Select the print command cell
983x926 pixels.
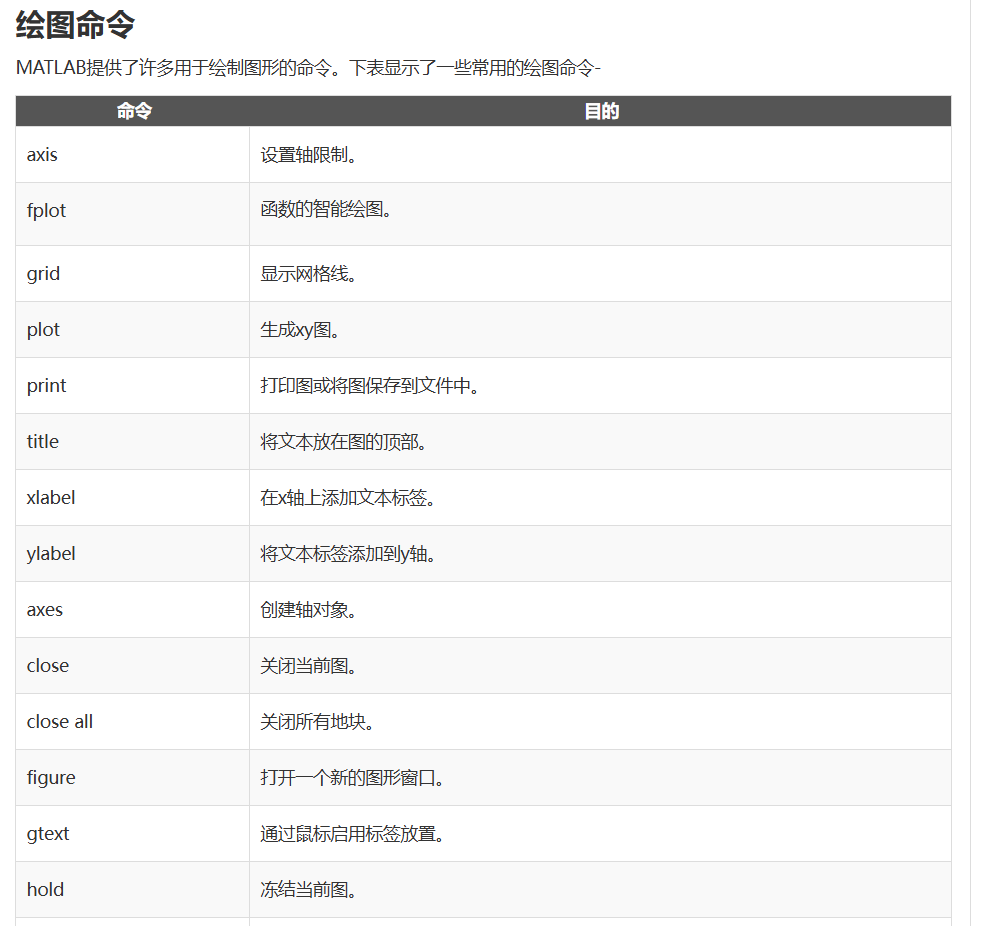133,386
